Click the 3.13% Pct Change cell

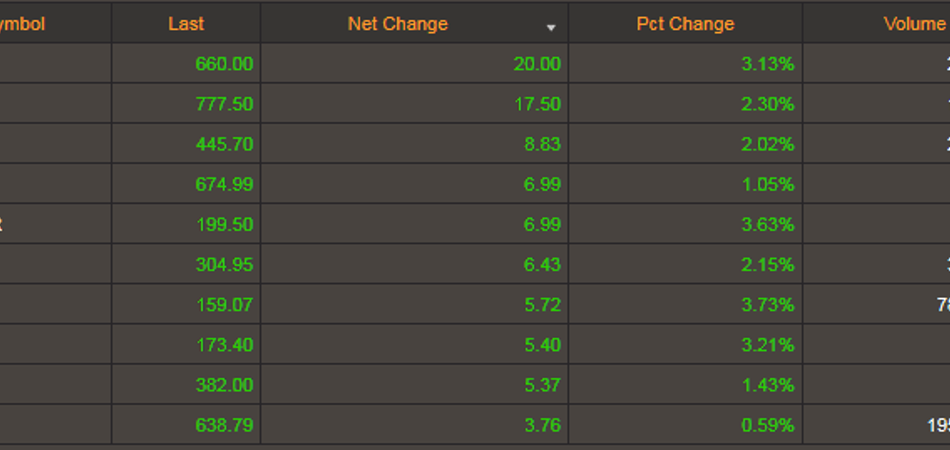click(768, 64)
